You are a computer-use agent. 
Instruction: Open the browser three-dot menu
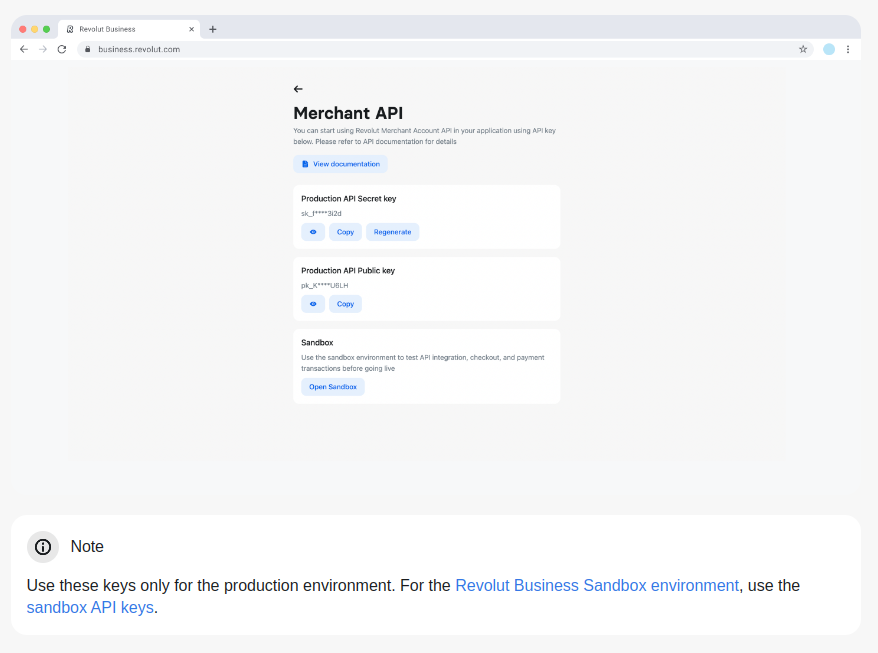[x=848, y=49]
